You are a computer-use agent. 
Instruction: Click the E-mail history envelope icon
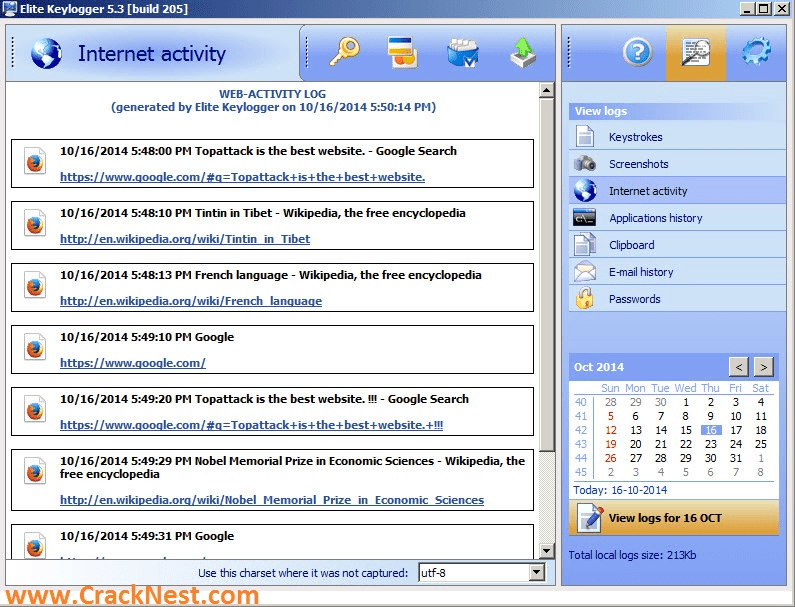(585, 271)
